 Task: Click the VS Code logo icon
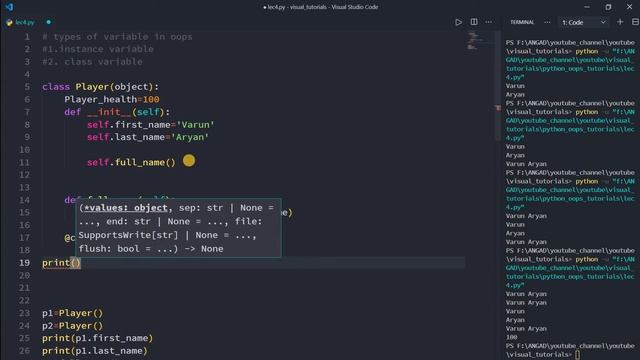pos(9,7)
